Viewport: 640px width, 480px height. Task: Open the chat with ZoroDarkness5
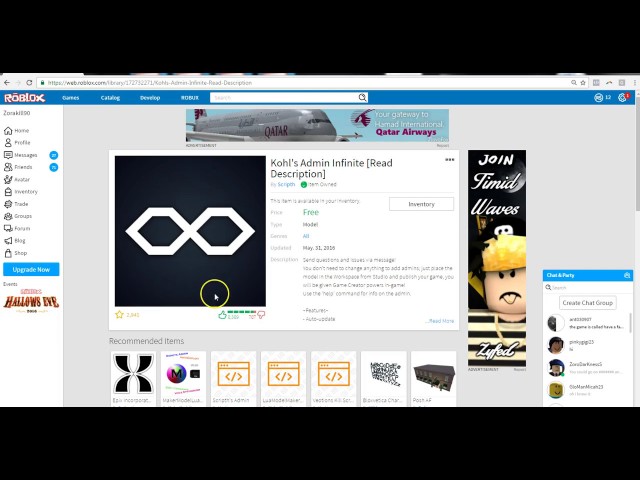(587, 368)
